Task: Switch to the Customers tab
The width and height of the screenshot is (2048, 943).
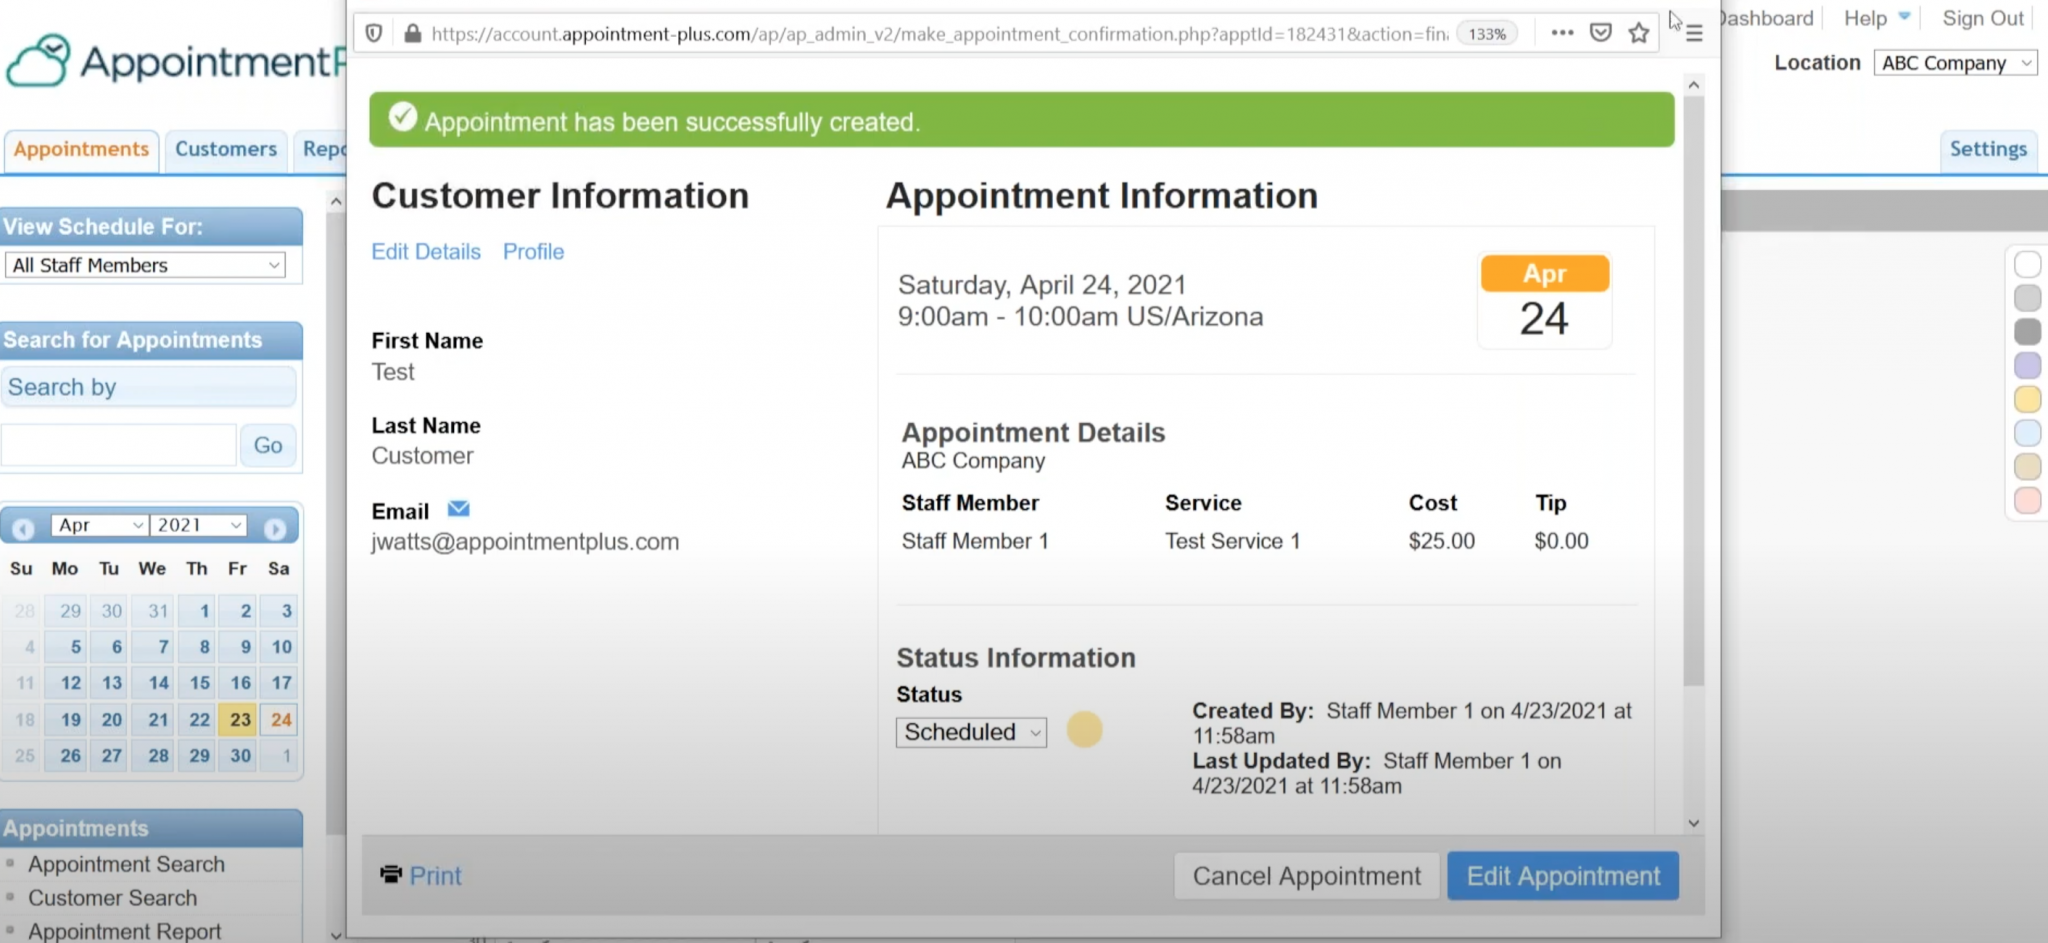Action: pos(226,149)
